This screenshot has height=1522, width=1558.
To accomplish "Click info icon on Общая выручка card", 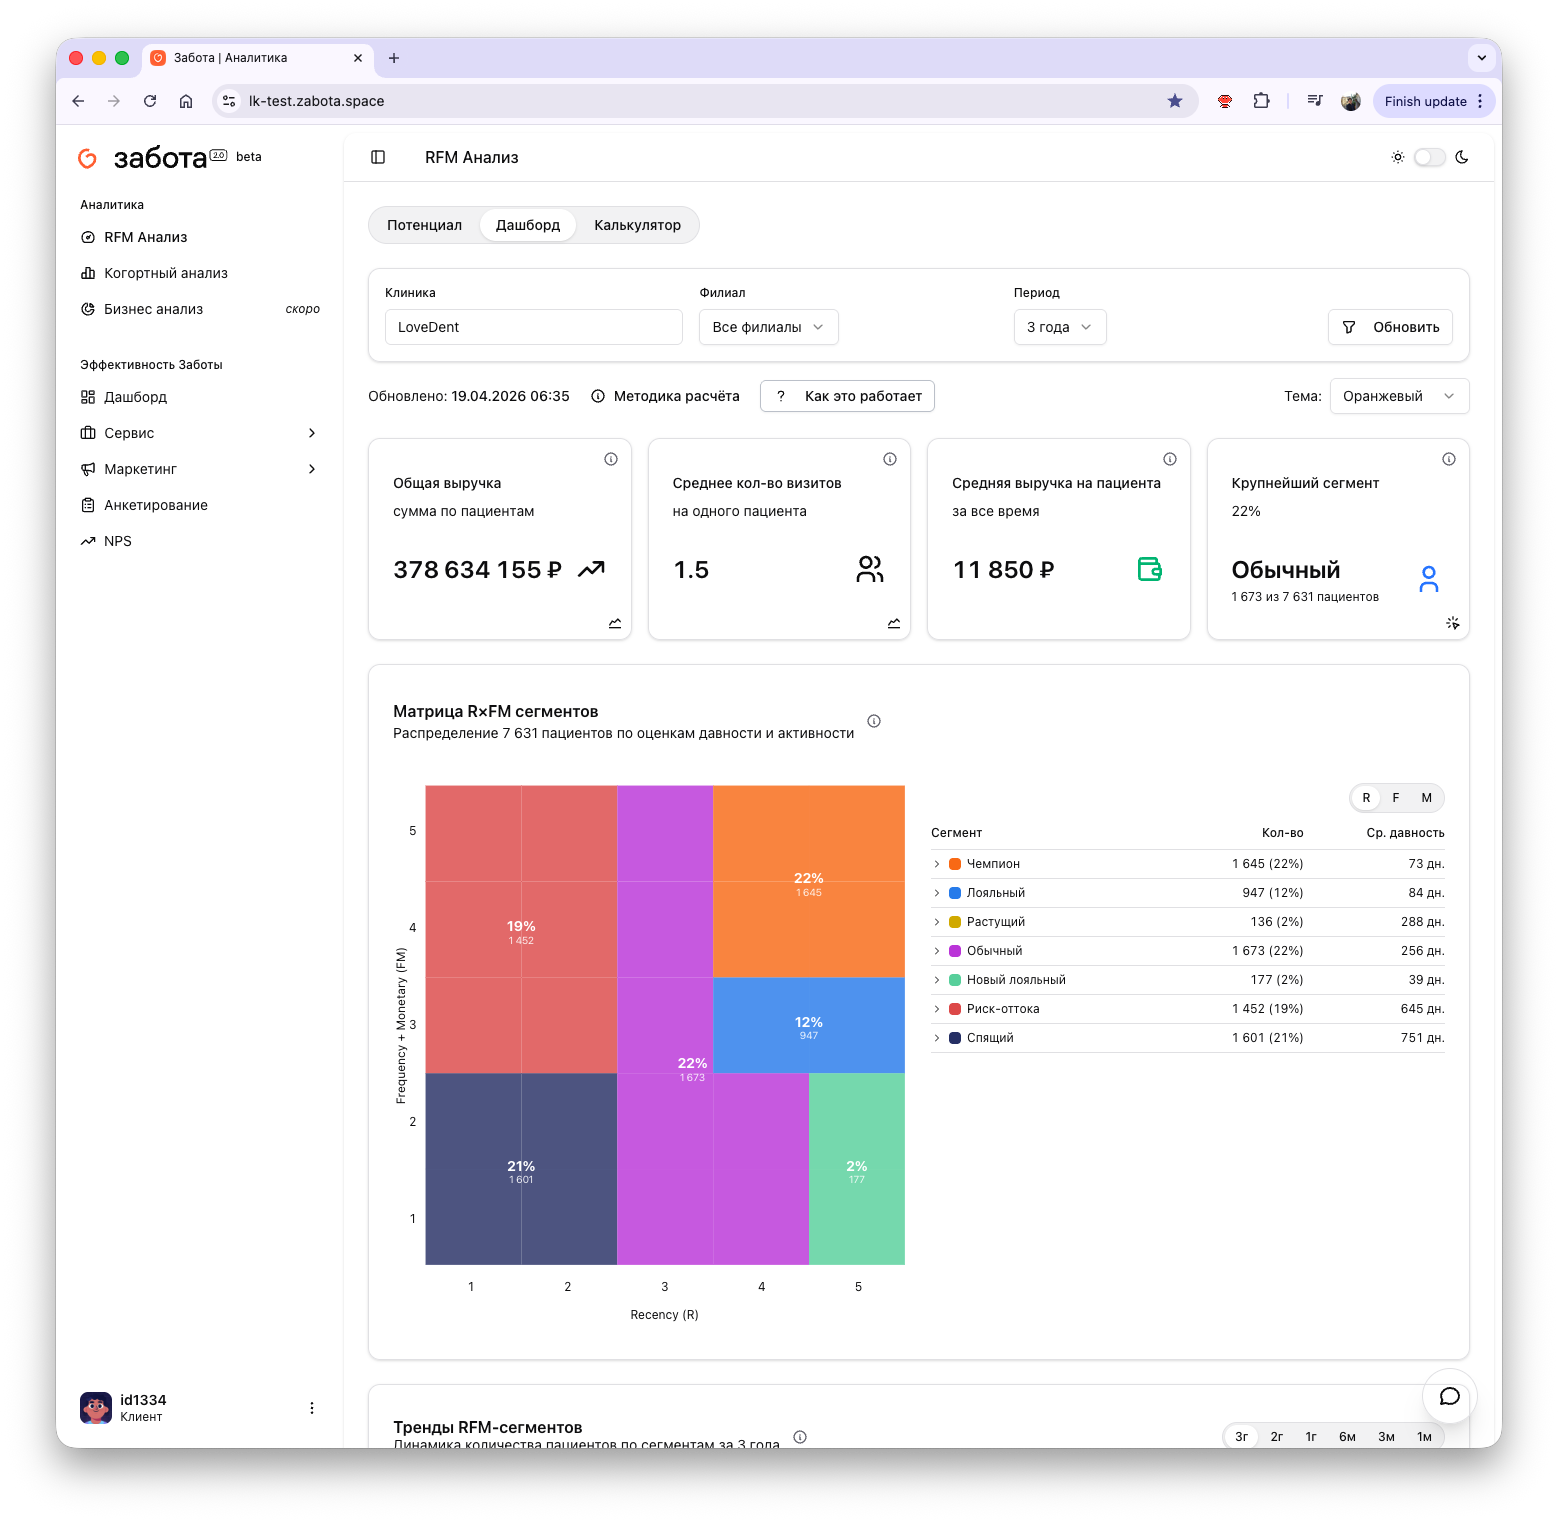I will pyautogui.click(x=611, y=459).
